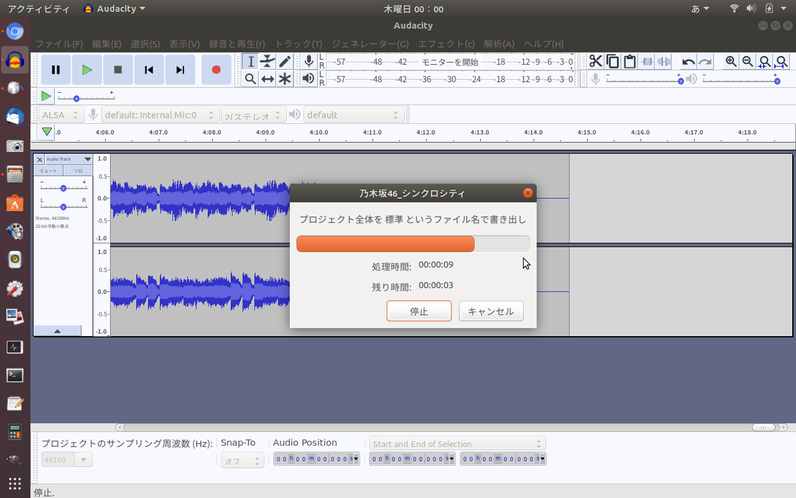
Task: Open the 選択(S) menu
Action: coord(145,44)
